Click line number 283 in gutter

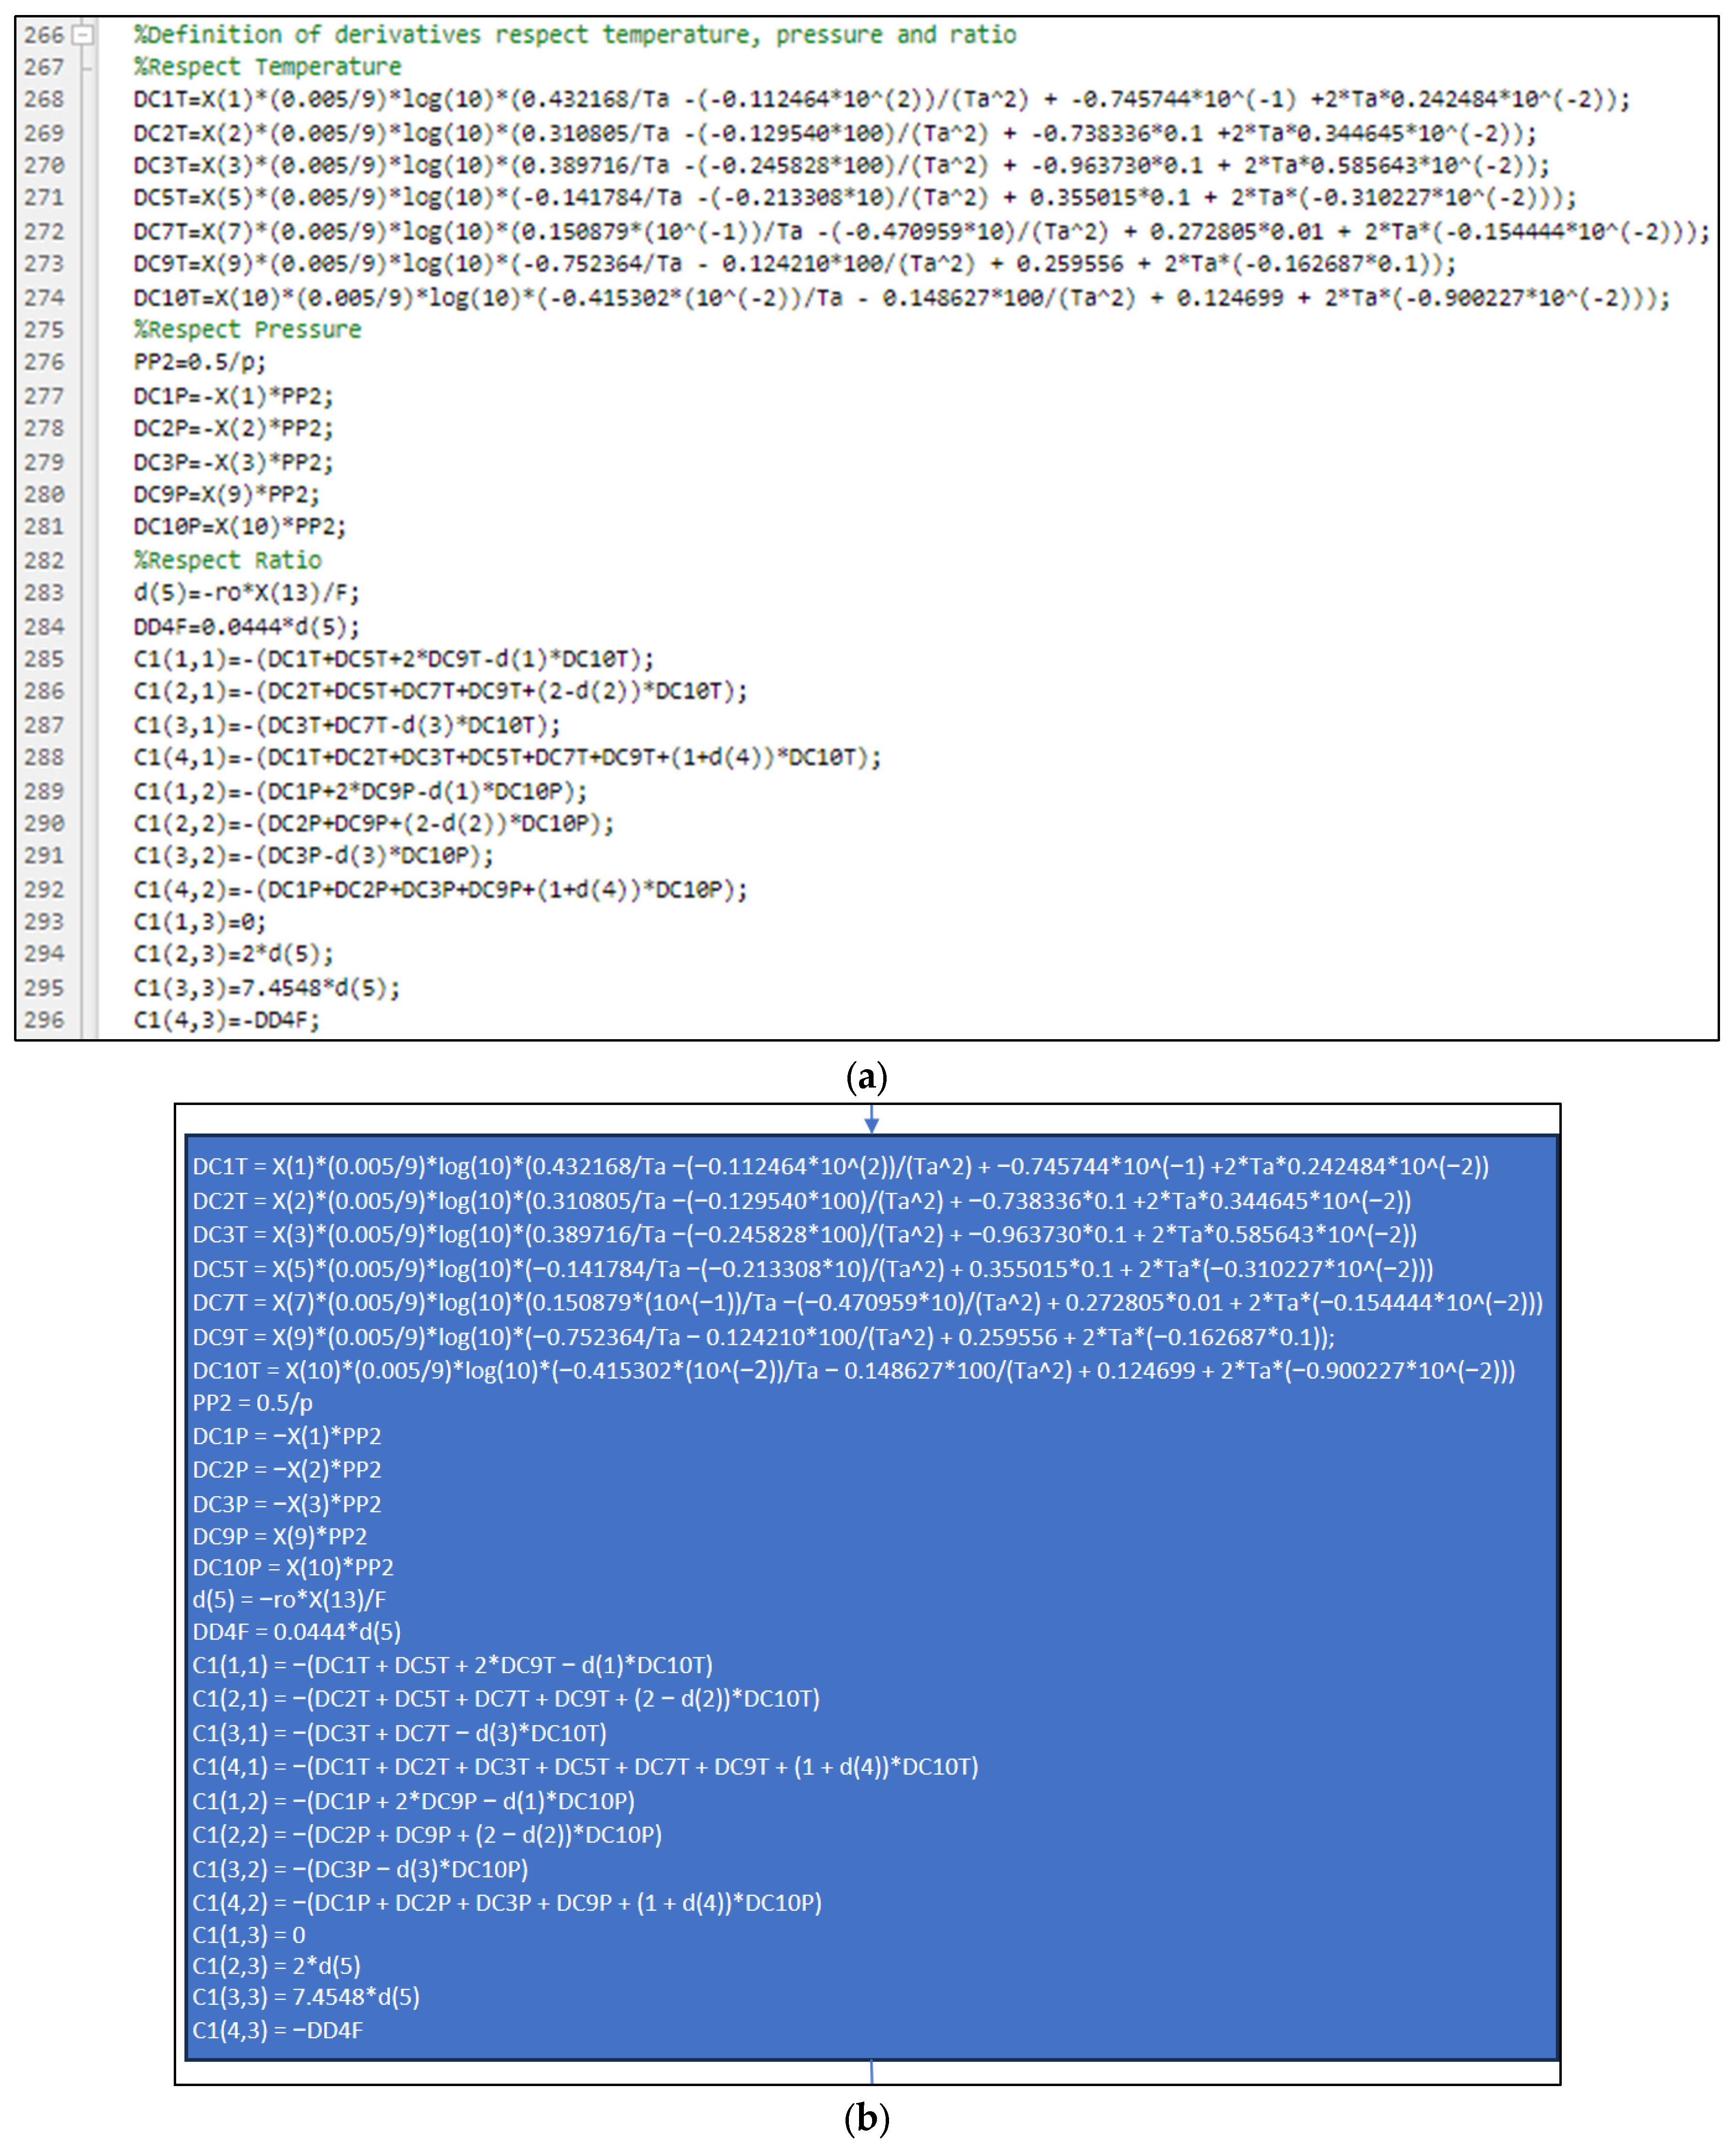coord(44,594)
